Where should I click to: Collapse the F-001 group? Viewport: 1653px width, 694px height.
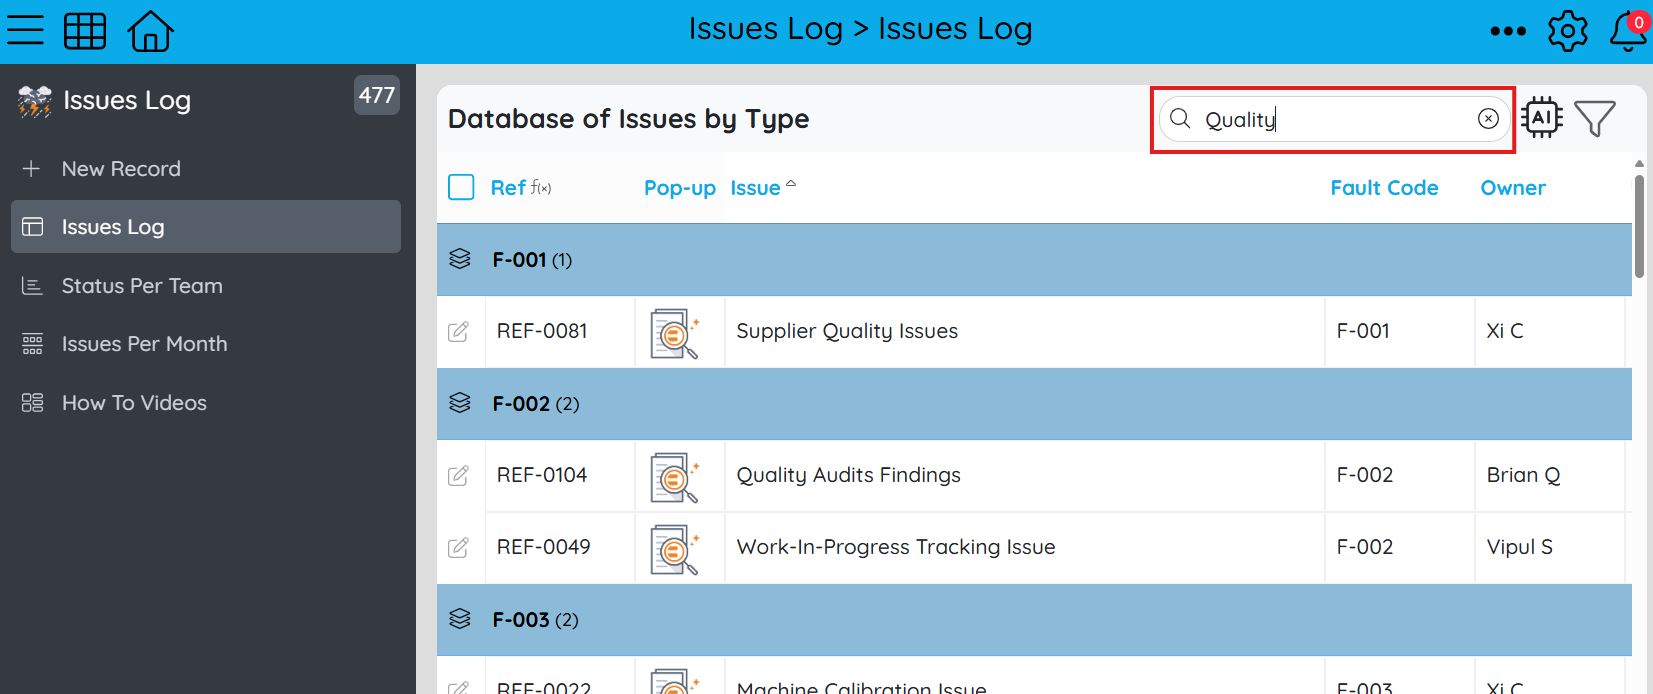pos(460,259)
